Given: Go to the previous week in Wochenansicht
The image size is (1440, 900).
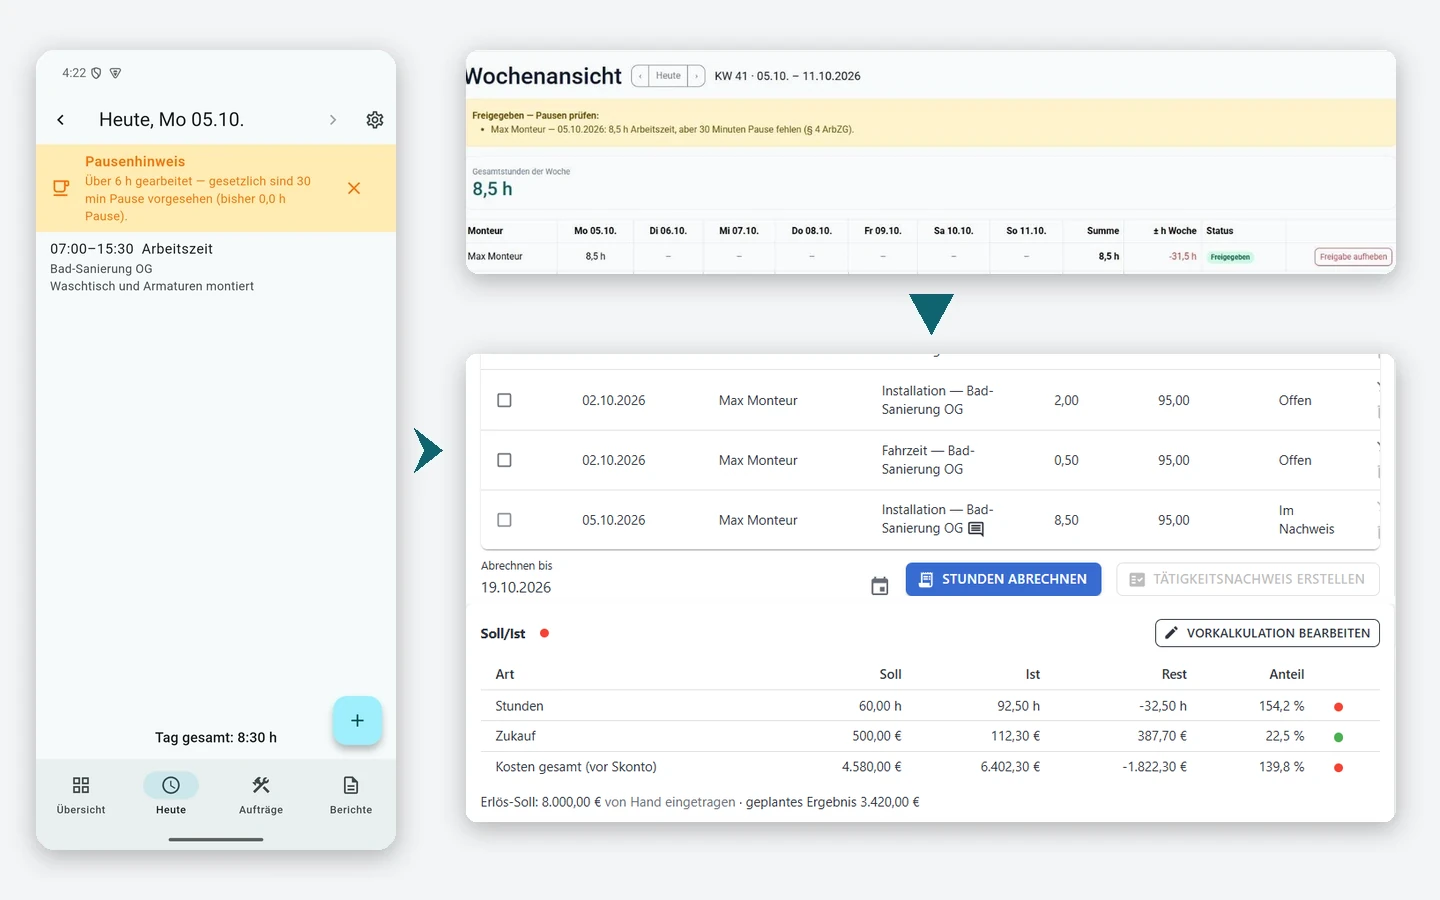Looking at the screenshot, I should 640,76.
